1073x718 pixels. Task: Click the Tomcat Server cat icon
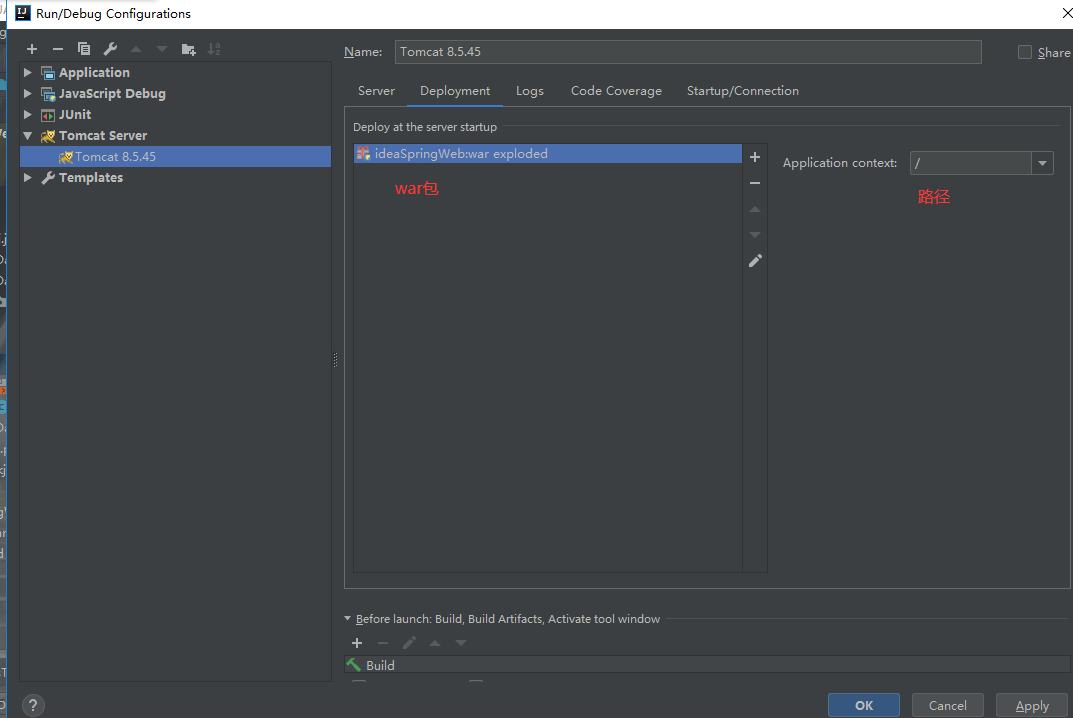point(47,136)
